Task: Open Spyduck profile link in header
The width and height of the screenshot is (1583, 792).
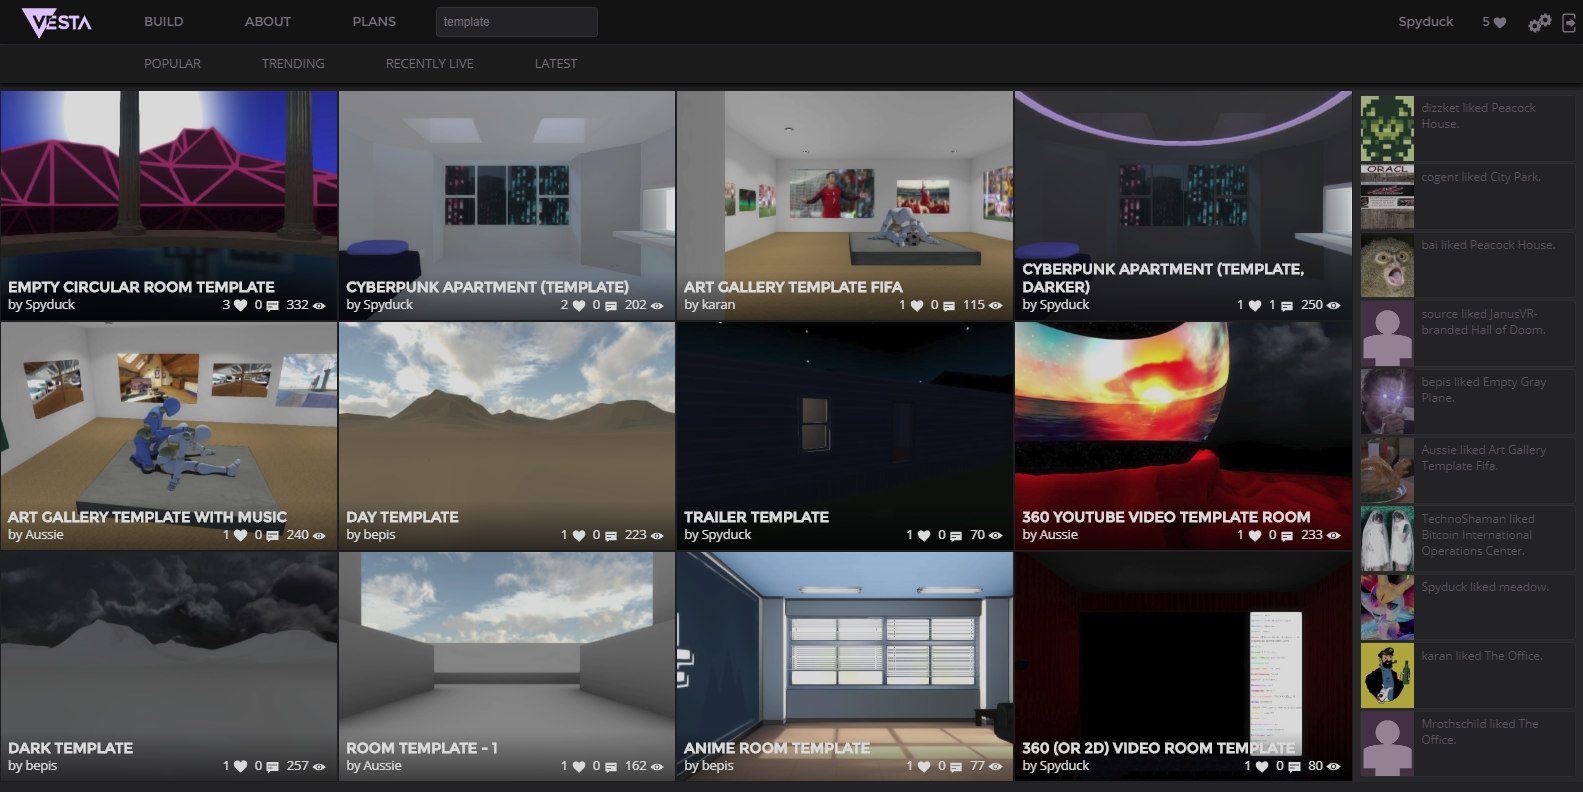Action: pos(1425,22)
